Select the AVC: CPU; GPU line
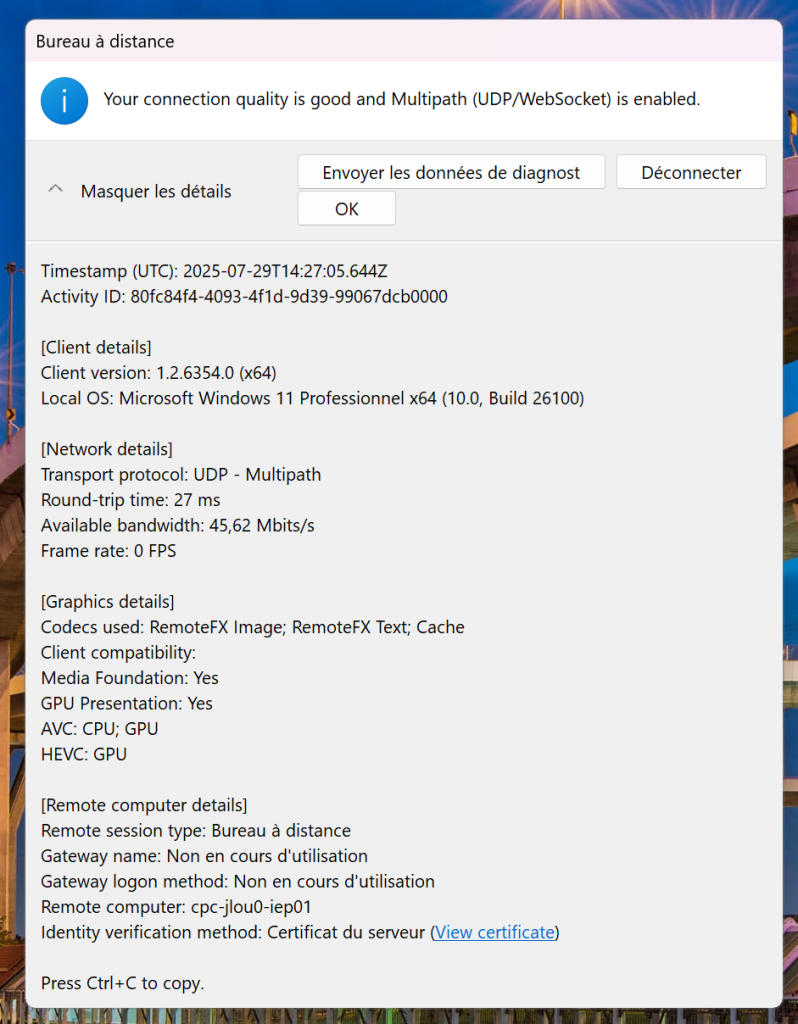 tap(99, 729)
